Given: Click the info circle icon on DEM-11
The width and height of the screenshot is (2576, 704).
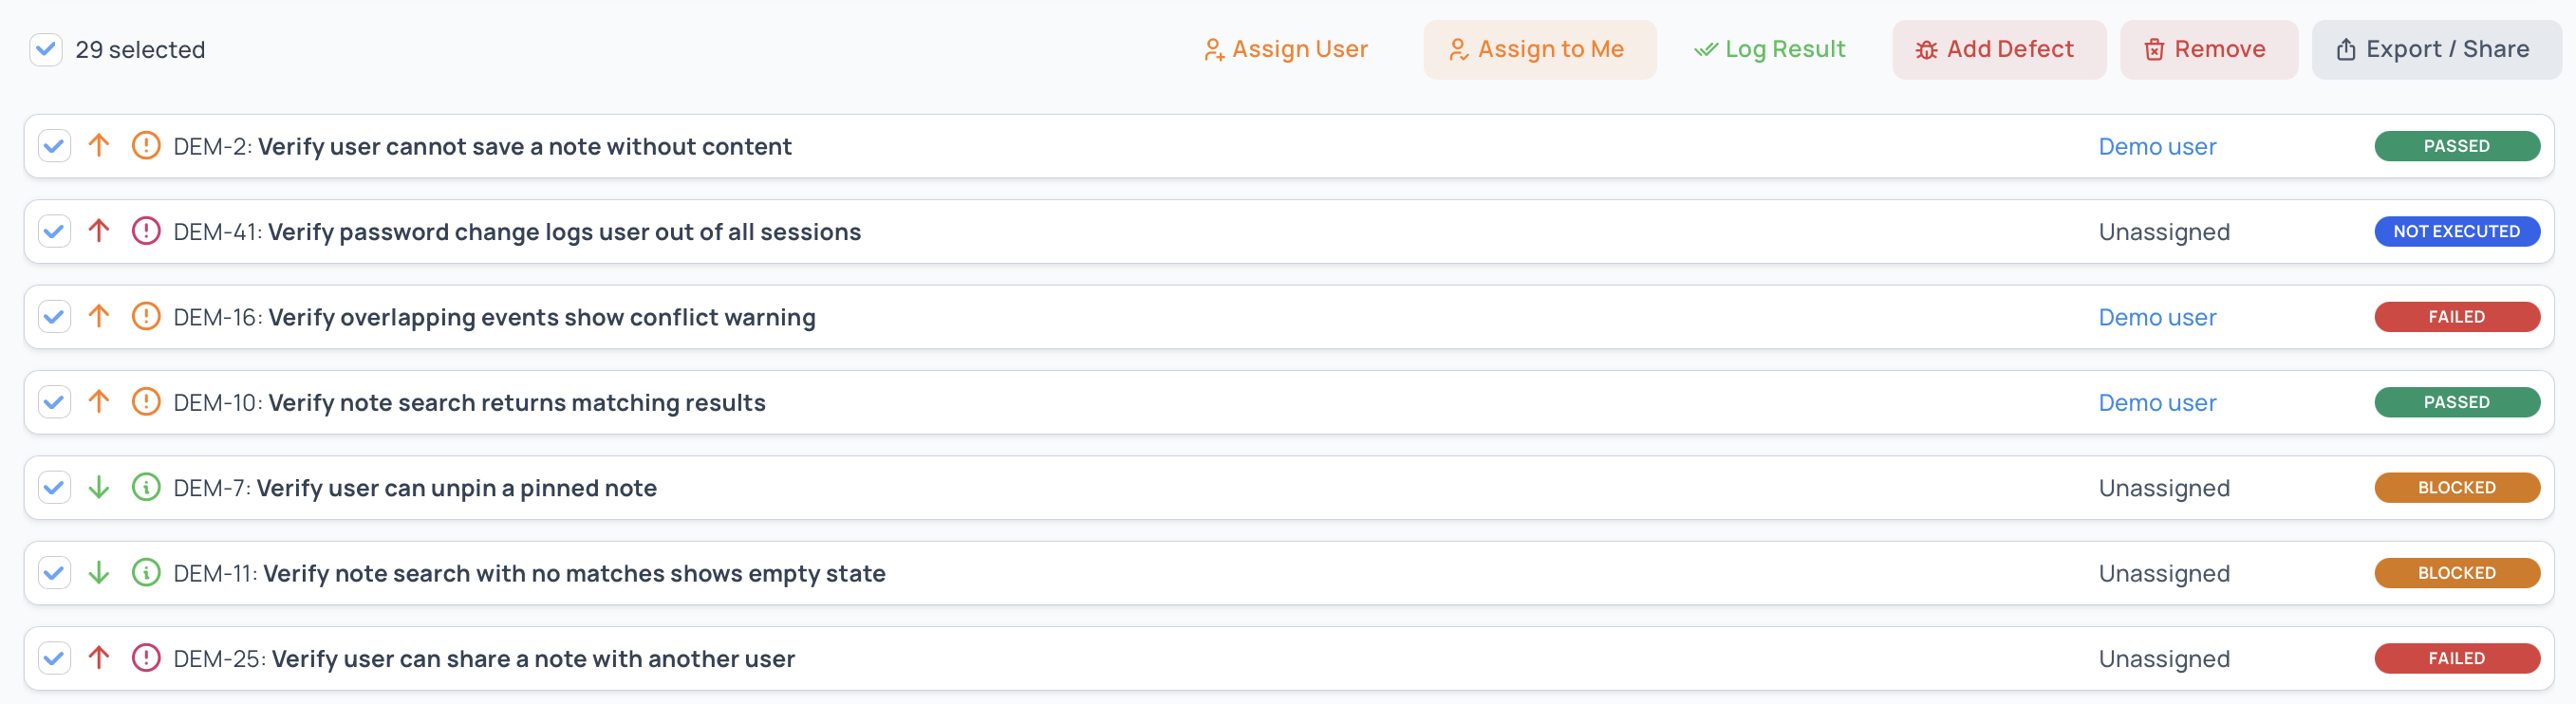Looking at the screenshot, I should 146,573.
